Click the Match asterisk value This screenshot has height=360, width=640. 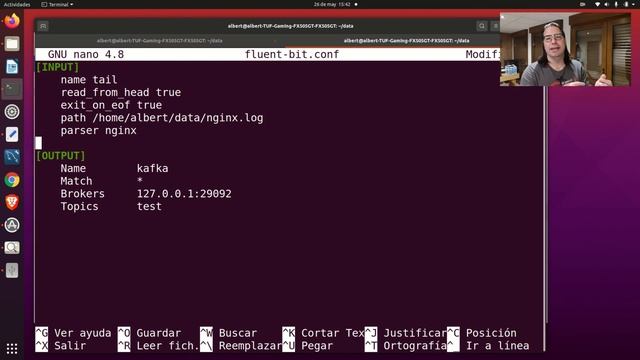(140, 180)
